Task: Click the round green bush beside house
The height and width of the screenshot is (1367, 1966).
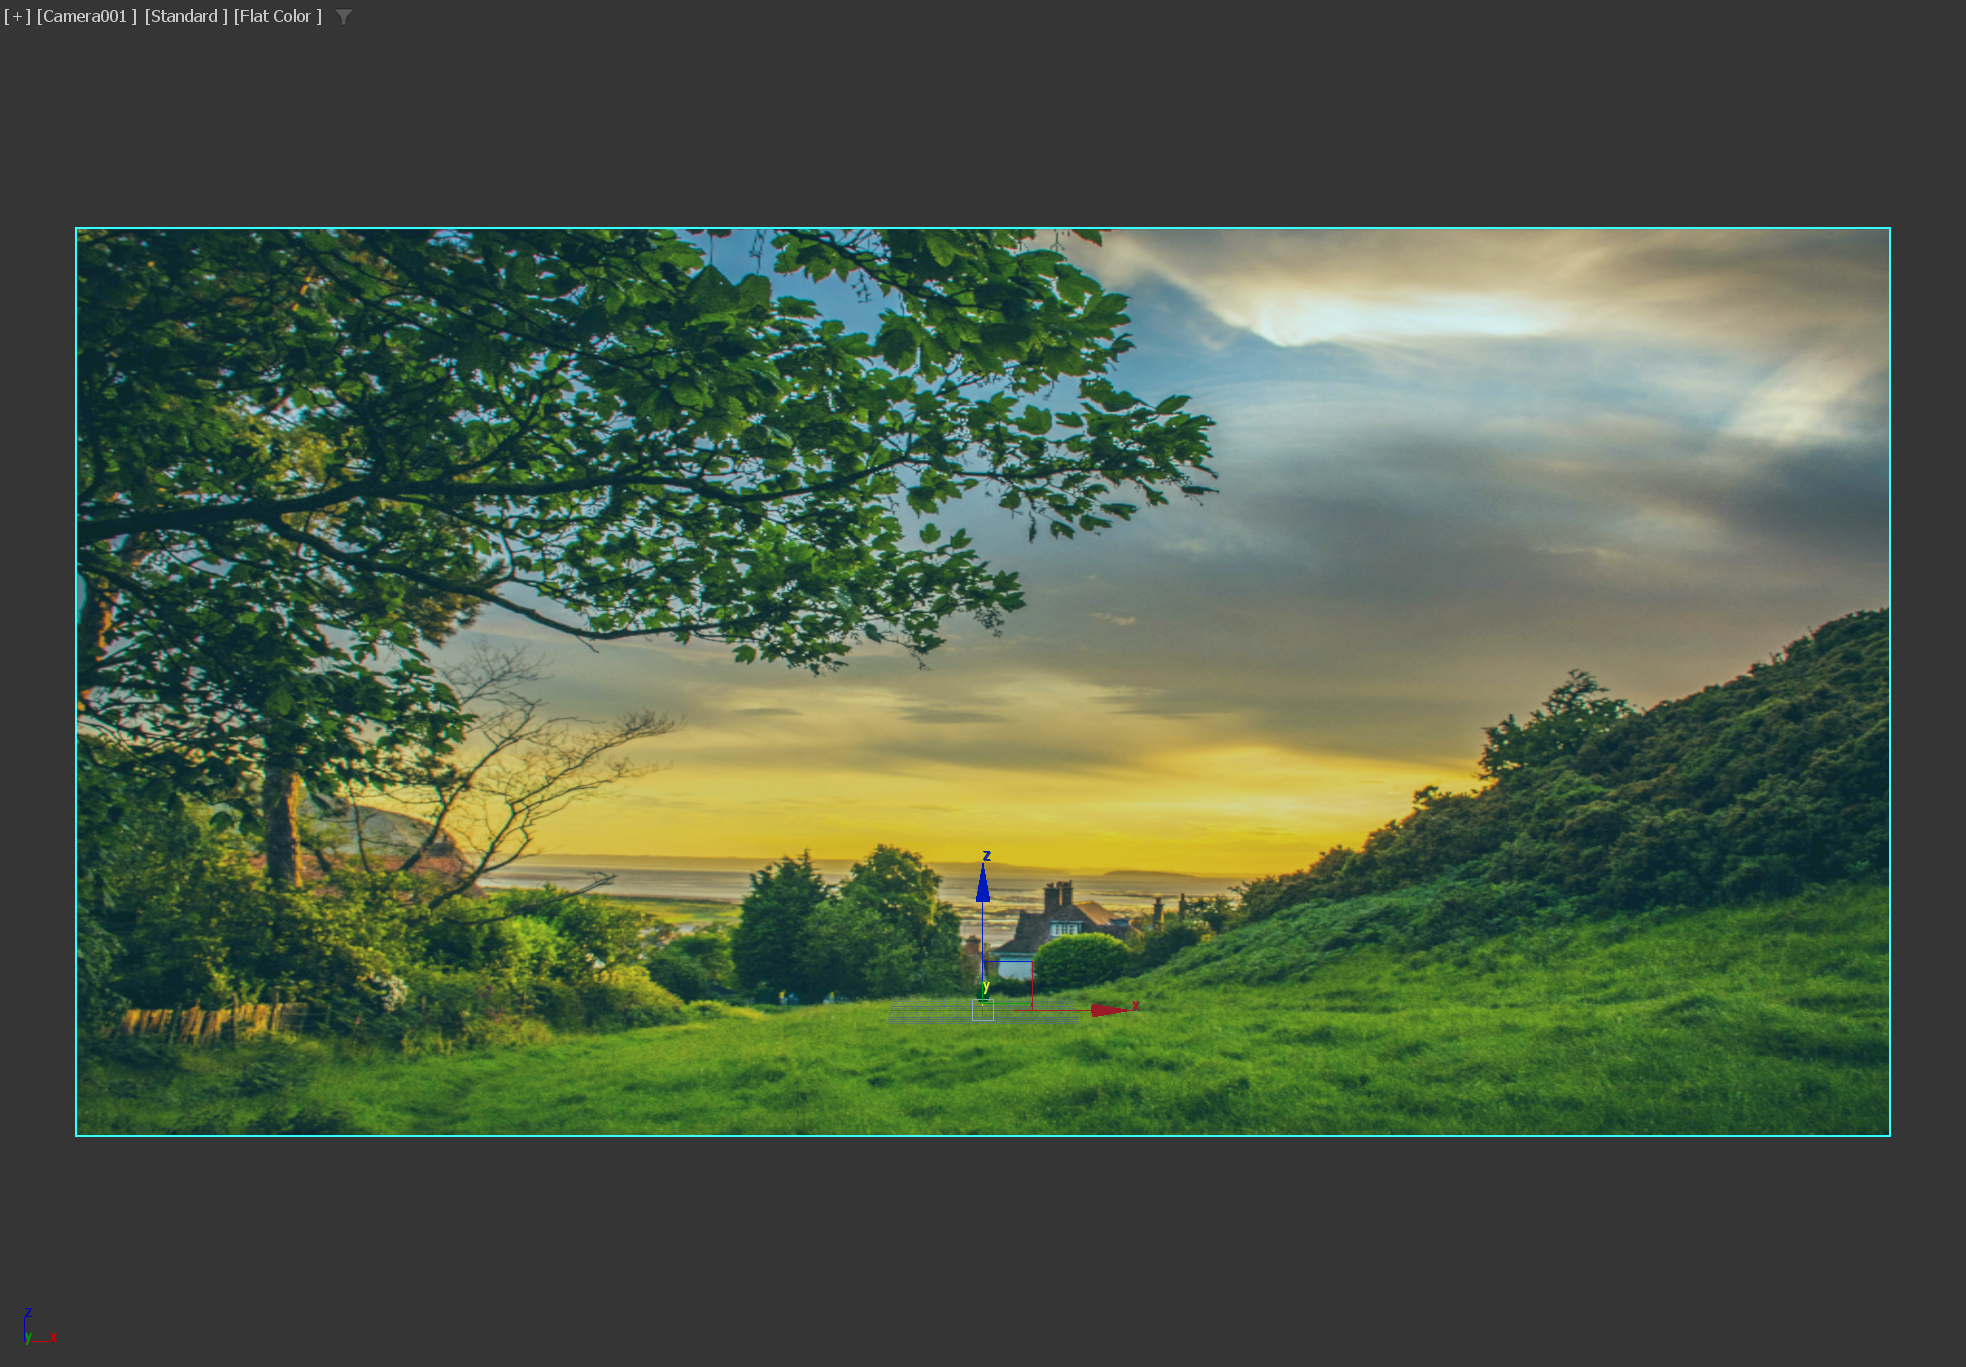Action: click(1082, 962)
